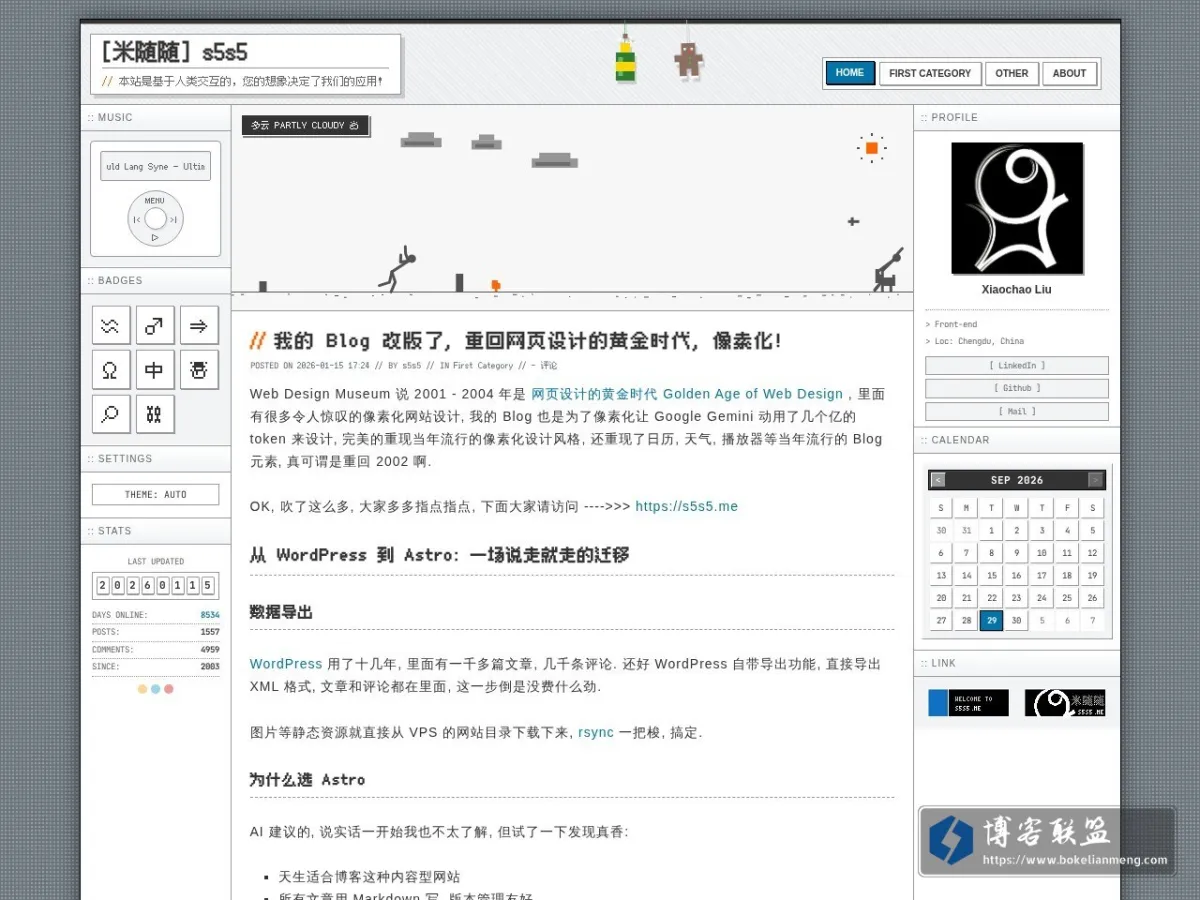
Task: Click the Xiaochao Liu name
Action: point(1016,290)
